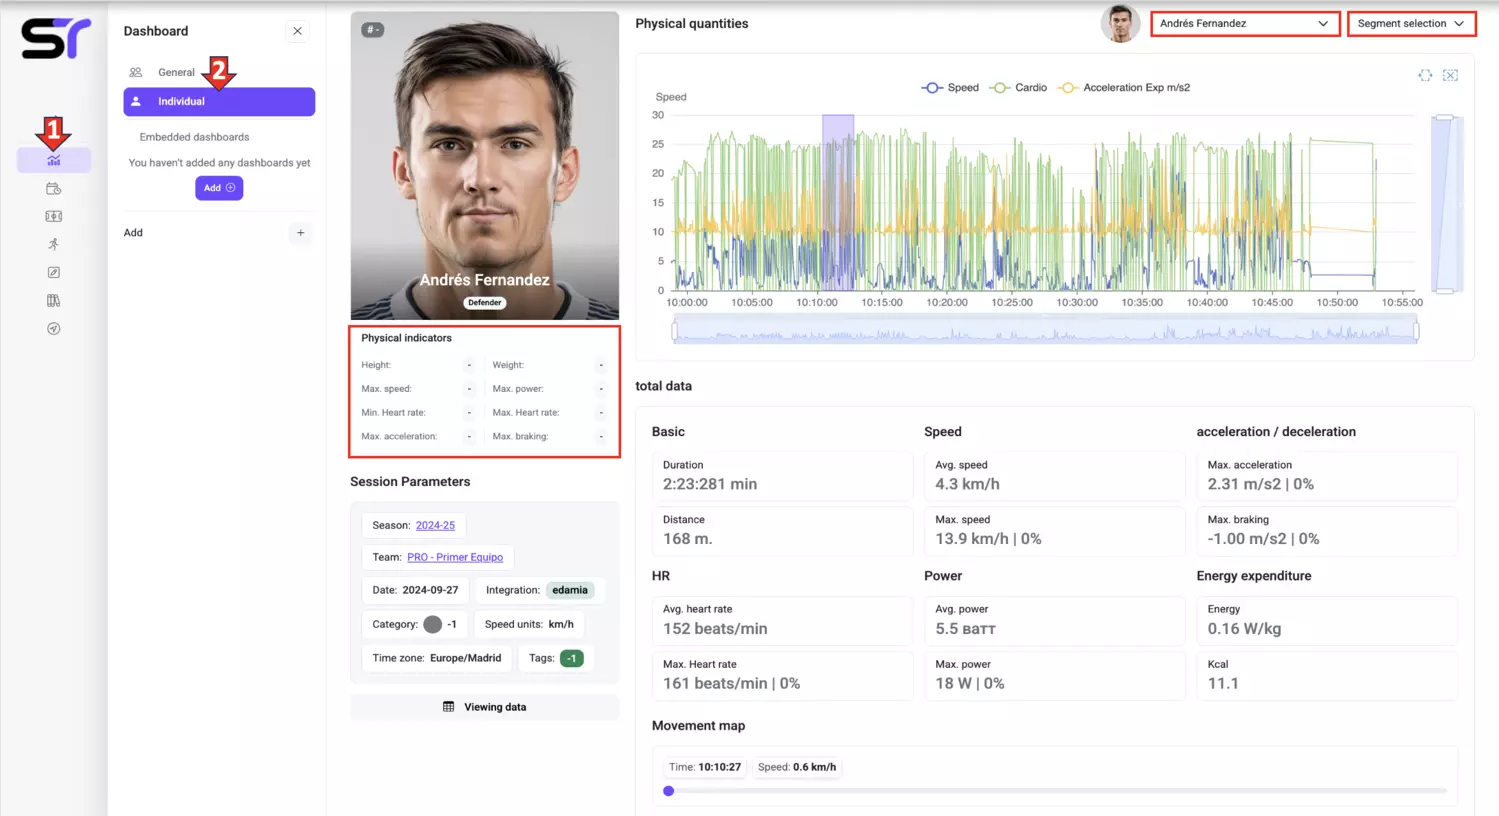The image size is (1499, 816).
Task: Click the highlighted segment at 10:10 in chart
Action: tap(838, 202)
